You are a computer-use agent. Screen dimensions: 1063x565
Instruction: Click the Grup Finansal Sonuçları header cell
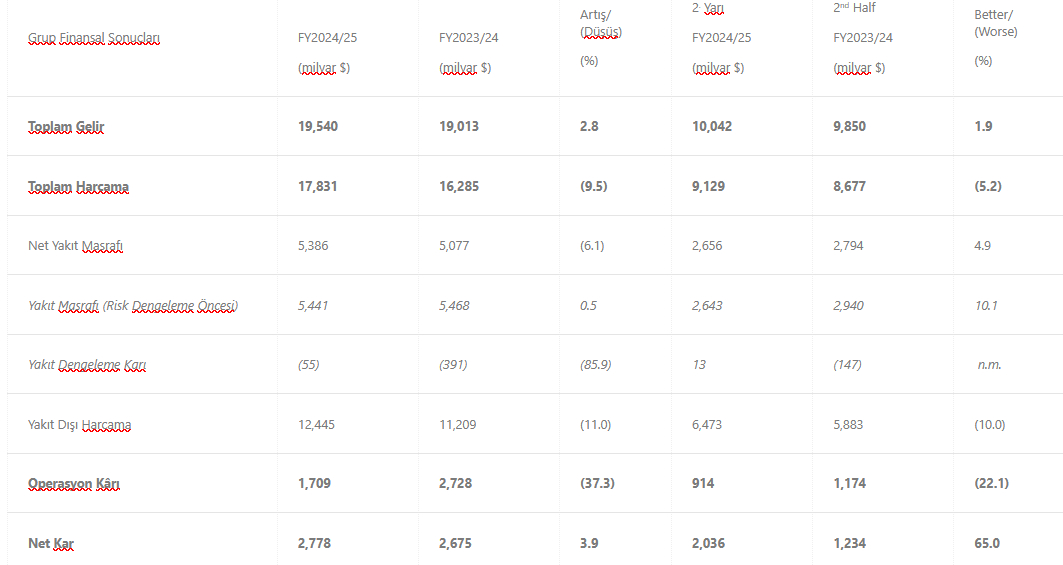[94, 38]
